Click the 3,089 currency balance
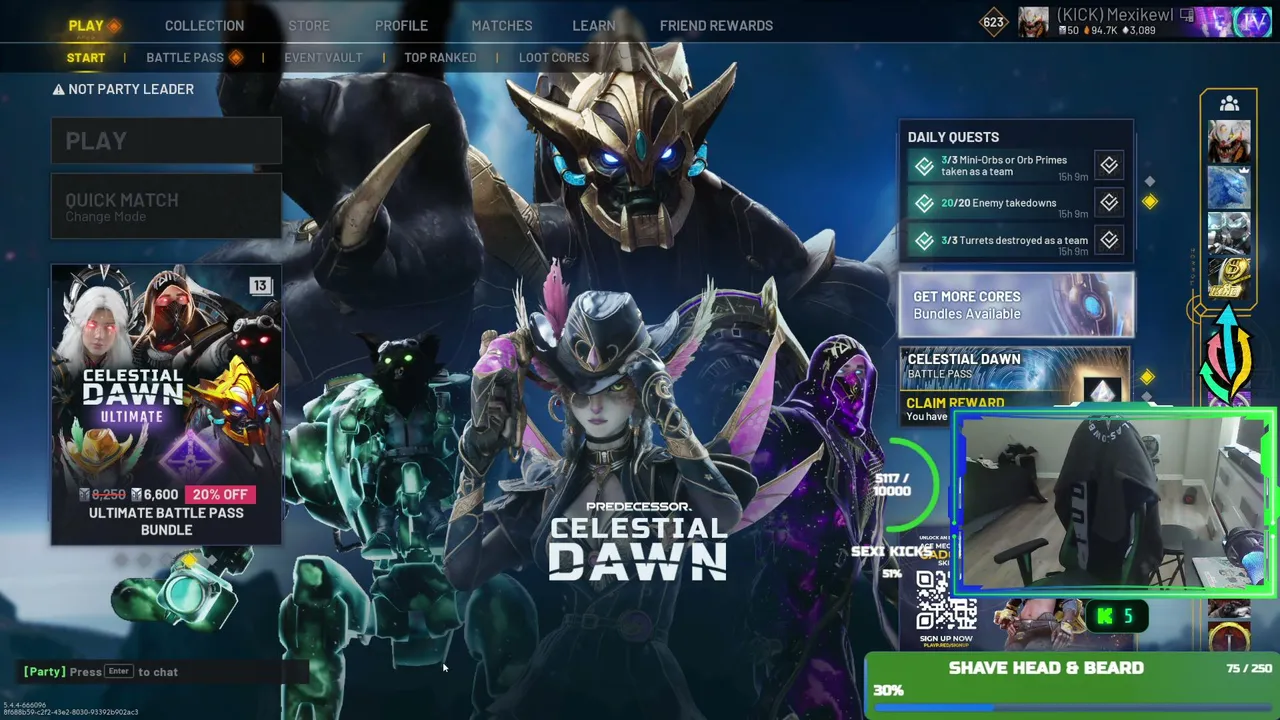1280x720 pixels. click(1139, 31)
